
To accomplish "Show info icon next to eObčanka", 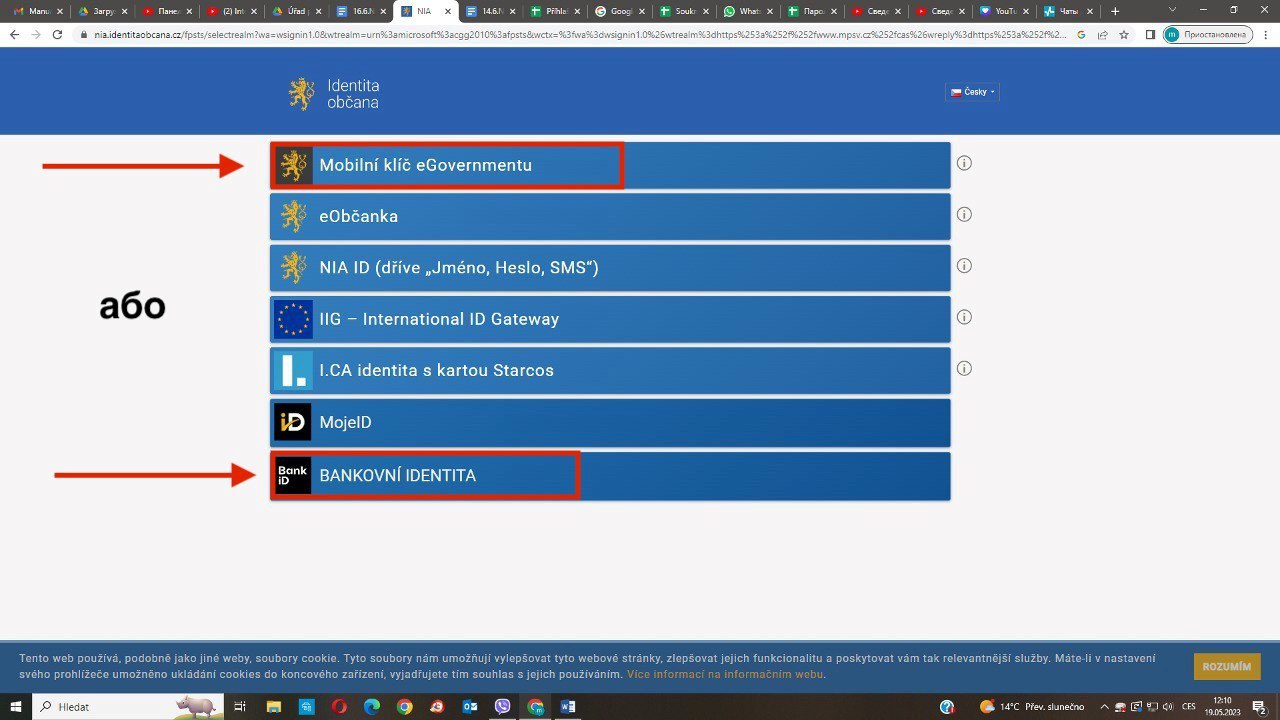I will click(x=964, y=214).
